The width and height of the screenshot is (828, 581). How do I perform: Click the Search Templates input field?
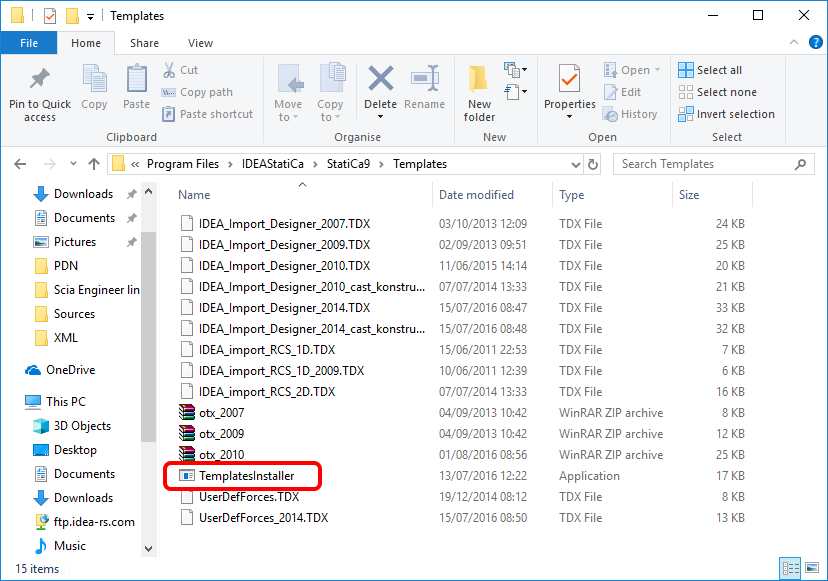(x=705, y=164)
